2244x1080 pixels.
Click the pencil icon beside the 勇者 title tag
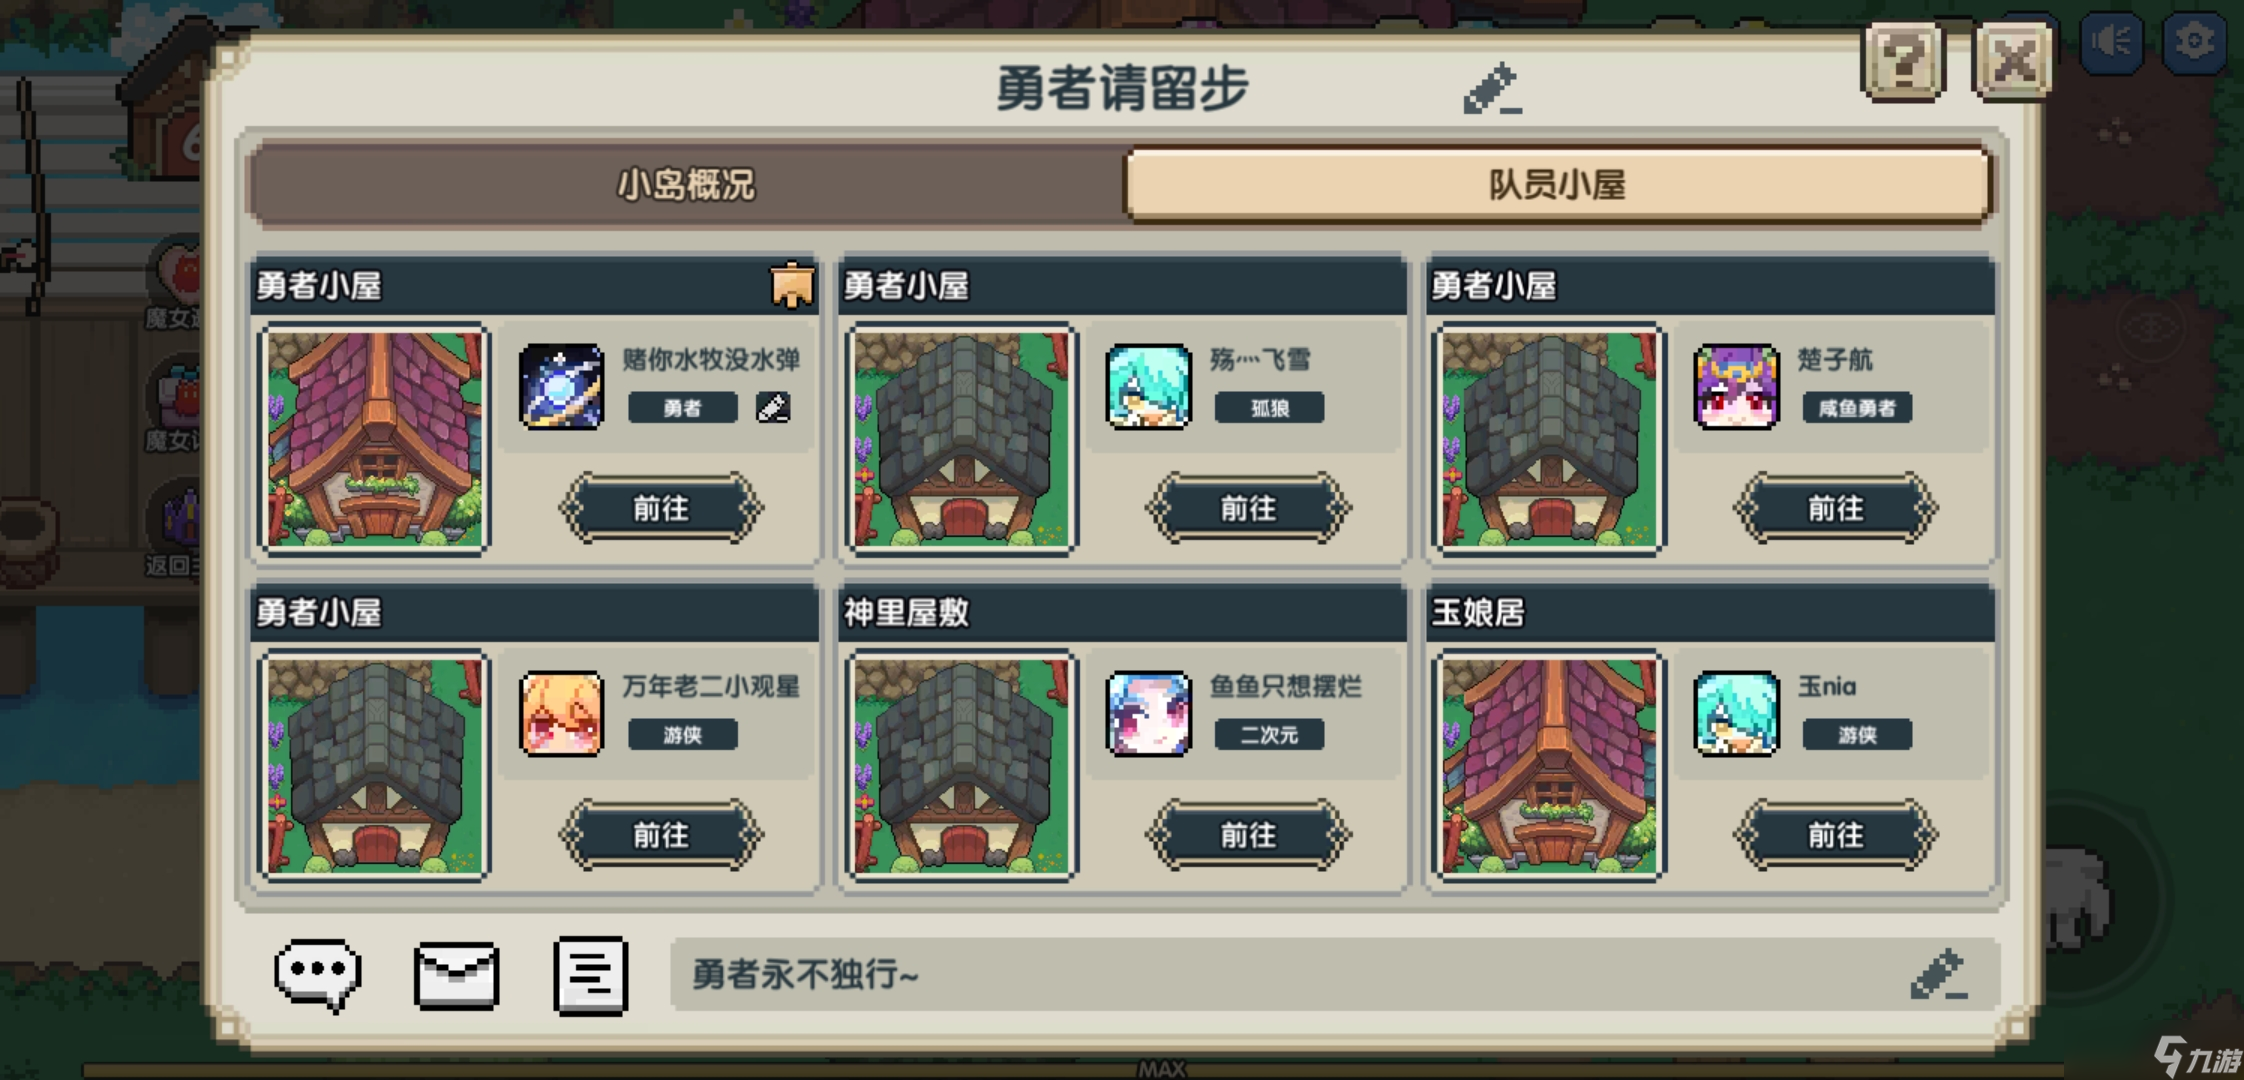click(773, 407)
